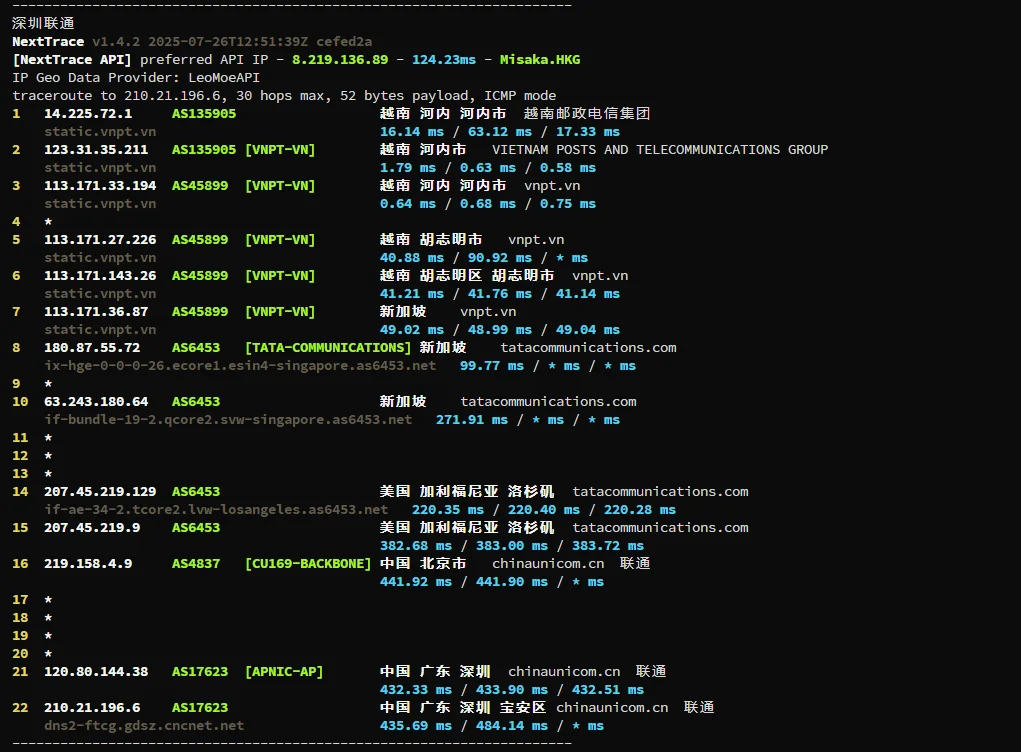
Task: Click the API latency 124.23ms
Action: click(x=443, y=60)
